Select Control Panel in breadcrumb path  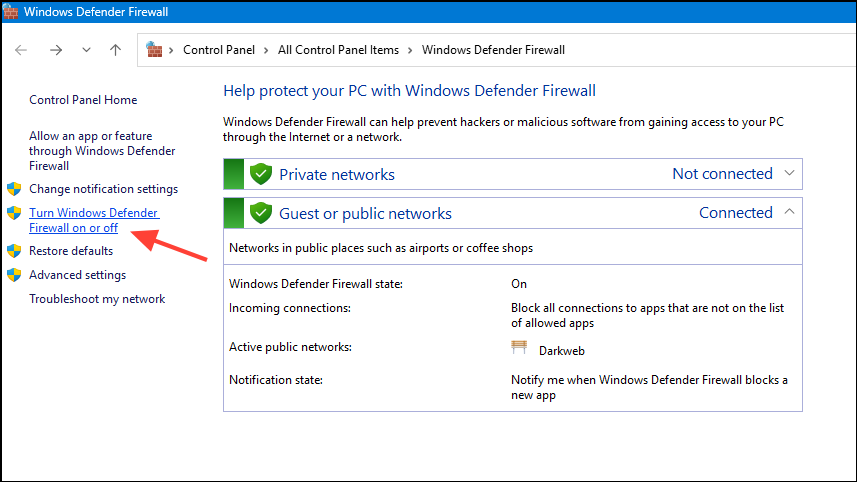click(x=219, y=50)
